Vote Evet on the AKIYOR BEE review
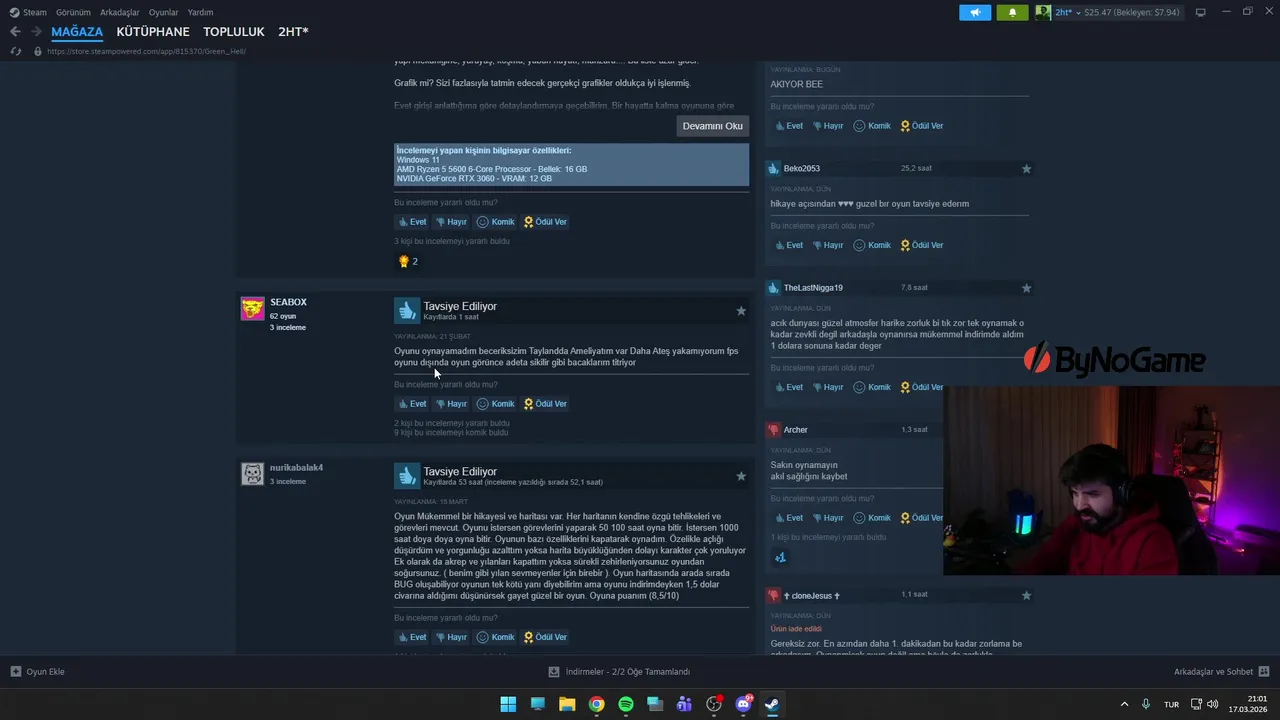This screenshot has height=720, width=1280. pos(789,126)
